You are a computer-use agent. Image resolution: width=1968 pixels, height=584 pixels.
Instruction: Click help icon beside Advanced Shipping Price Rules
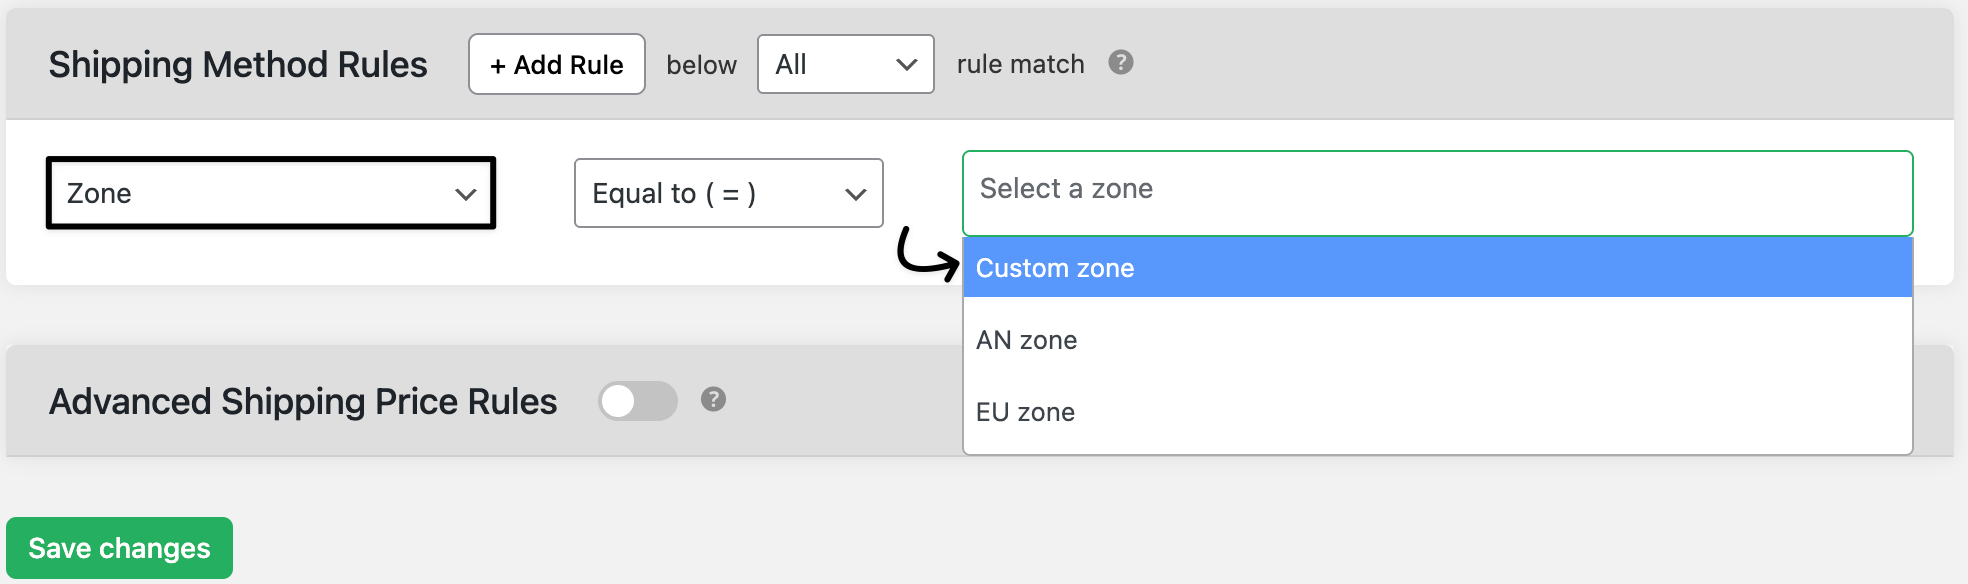713,400
